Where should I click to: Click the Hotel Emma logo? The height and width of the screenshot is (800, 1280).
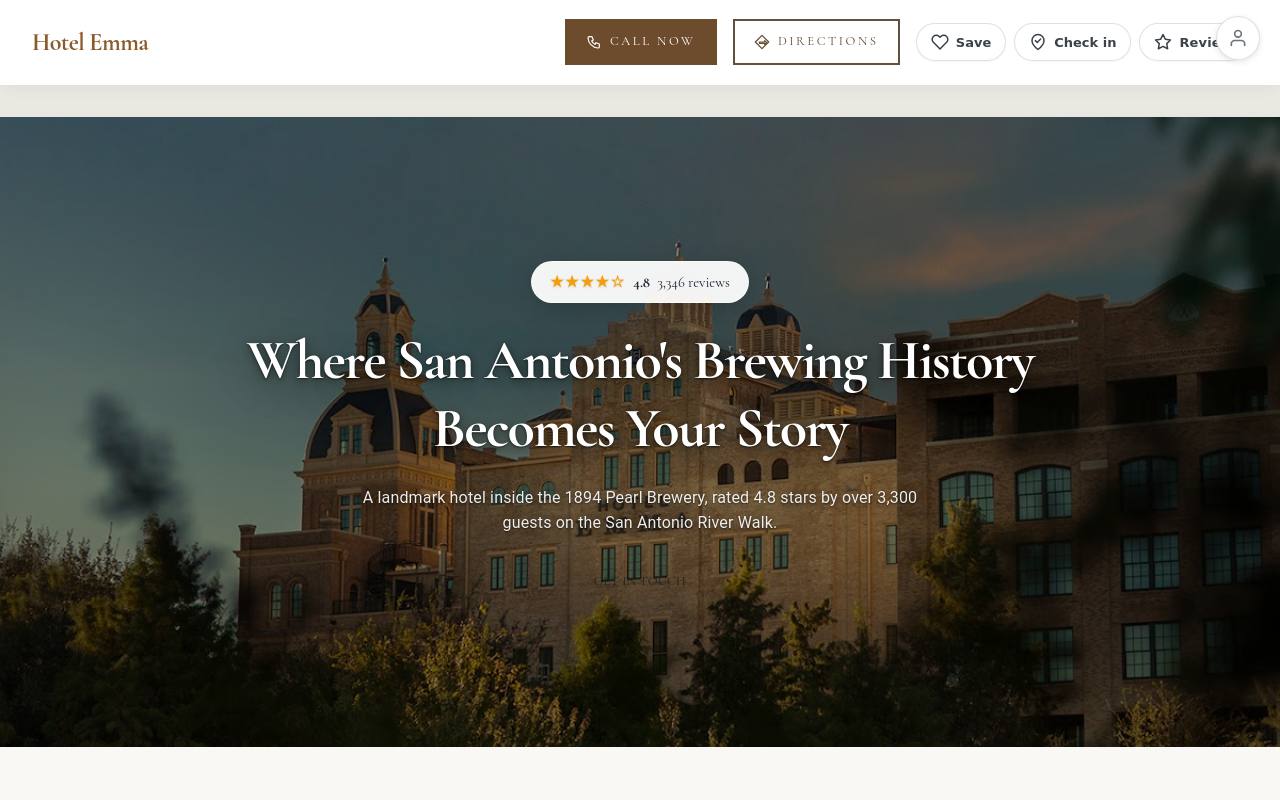pyautogui.click(x=90, y=42)
